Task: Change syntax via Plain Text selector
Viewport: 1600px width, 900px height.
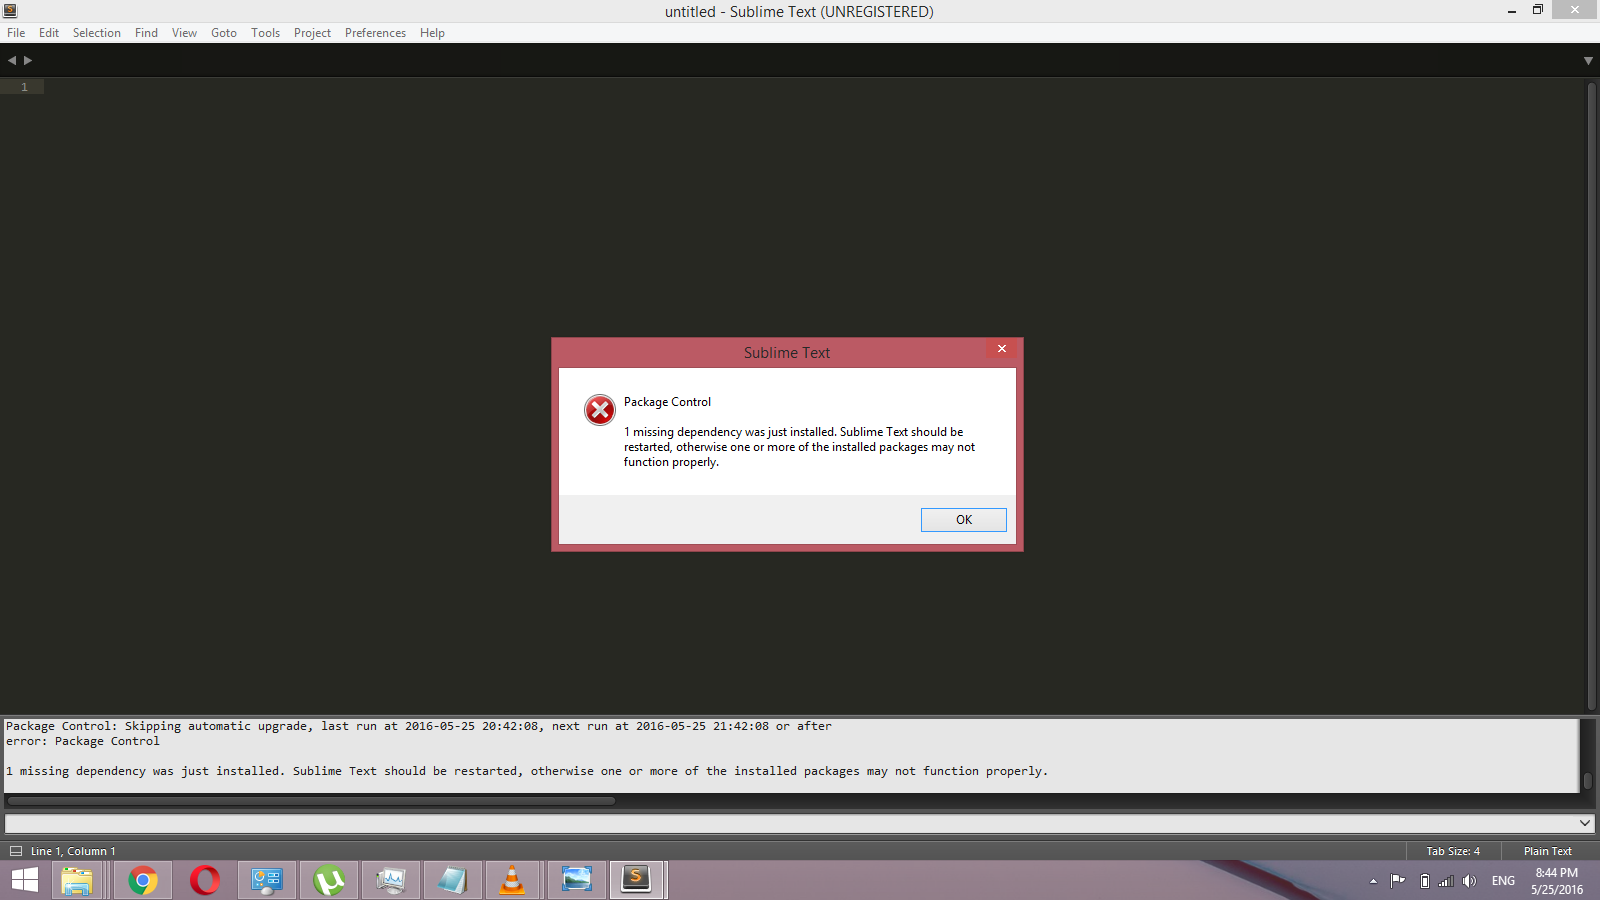Action: tap(1547, 851)
